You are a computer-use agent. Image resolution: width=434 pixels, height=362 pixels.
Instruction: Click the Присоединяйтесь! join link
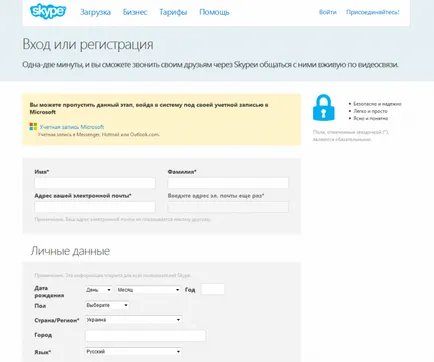[x=373, y=12]
